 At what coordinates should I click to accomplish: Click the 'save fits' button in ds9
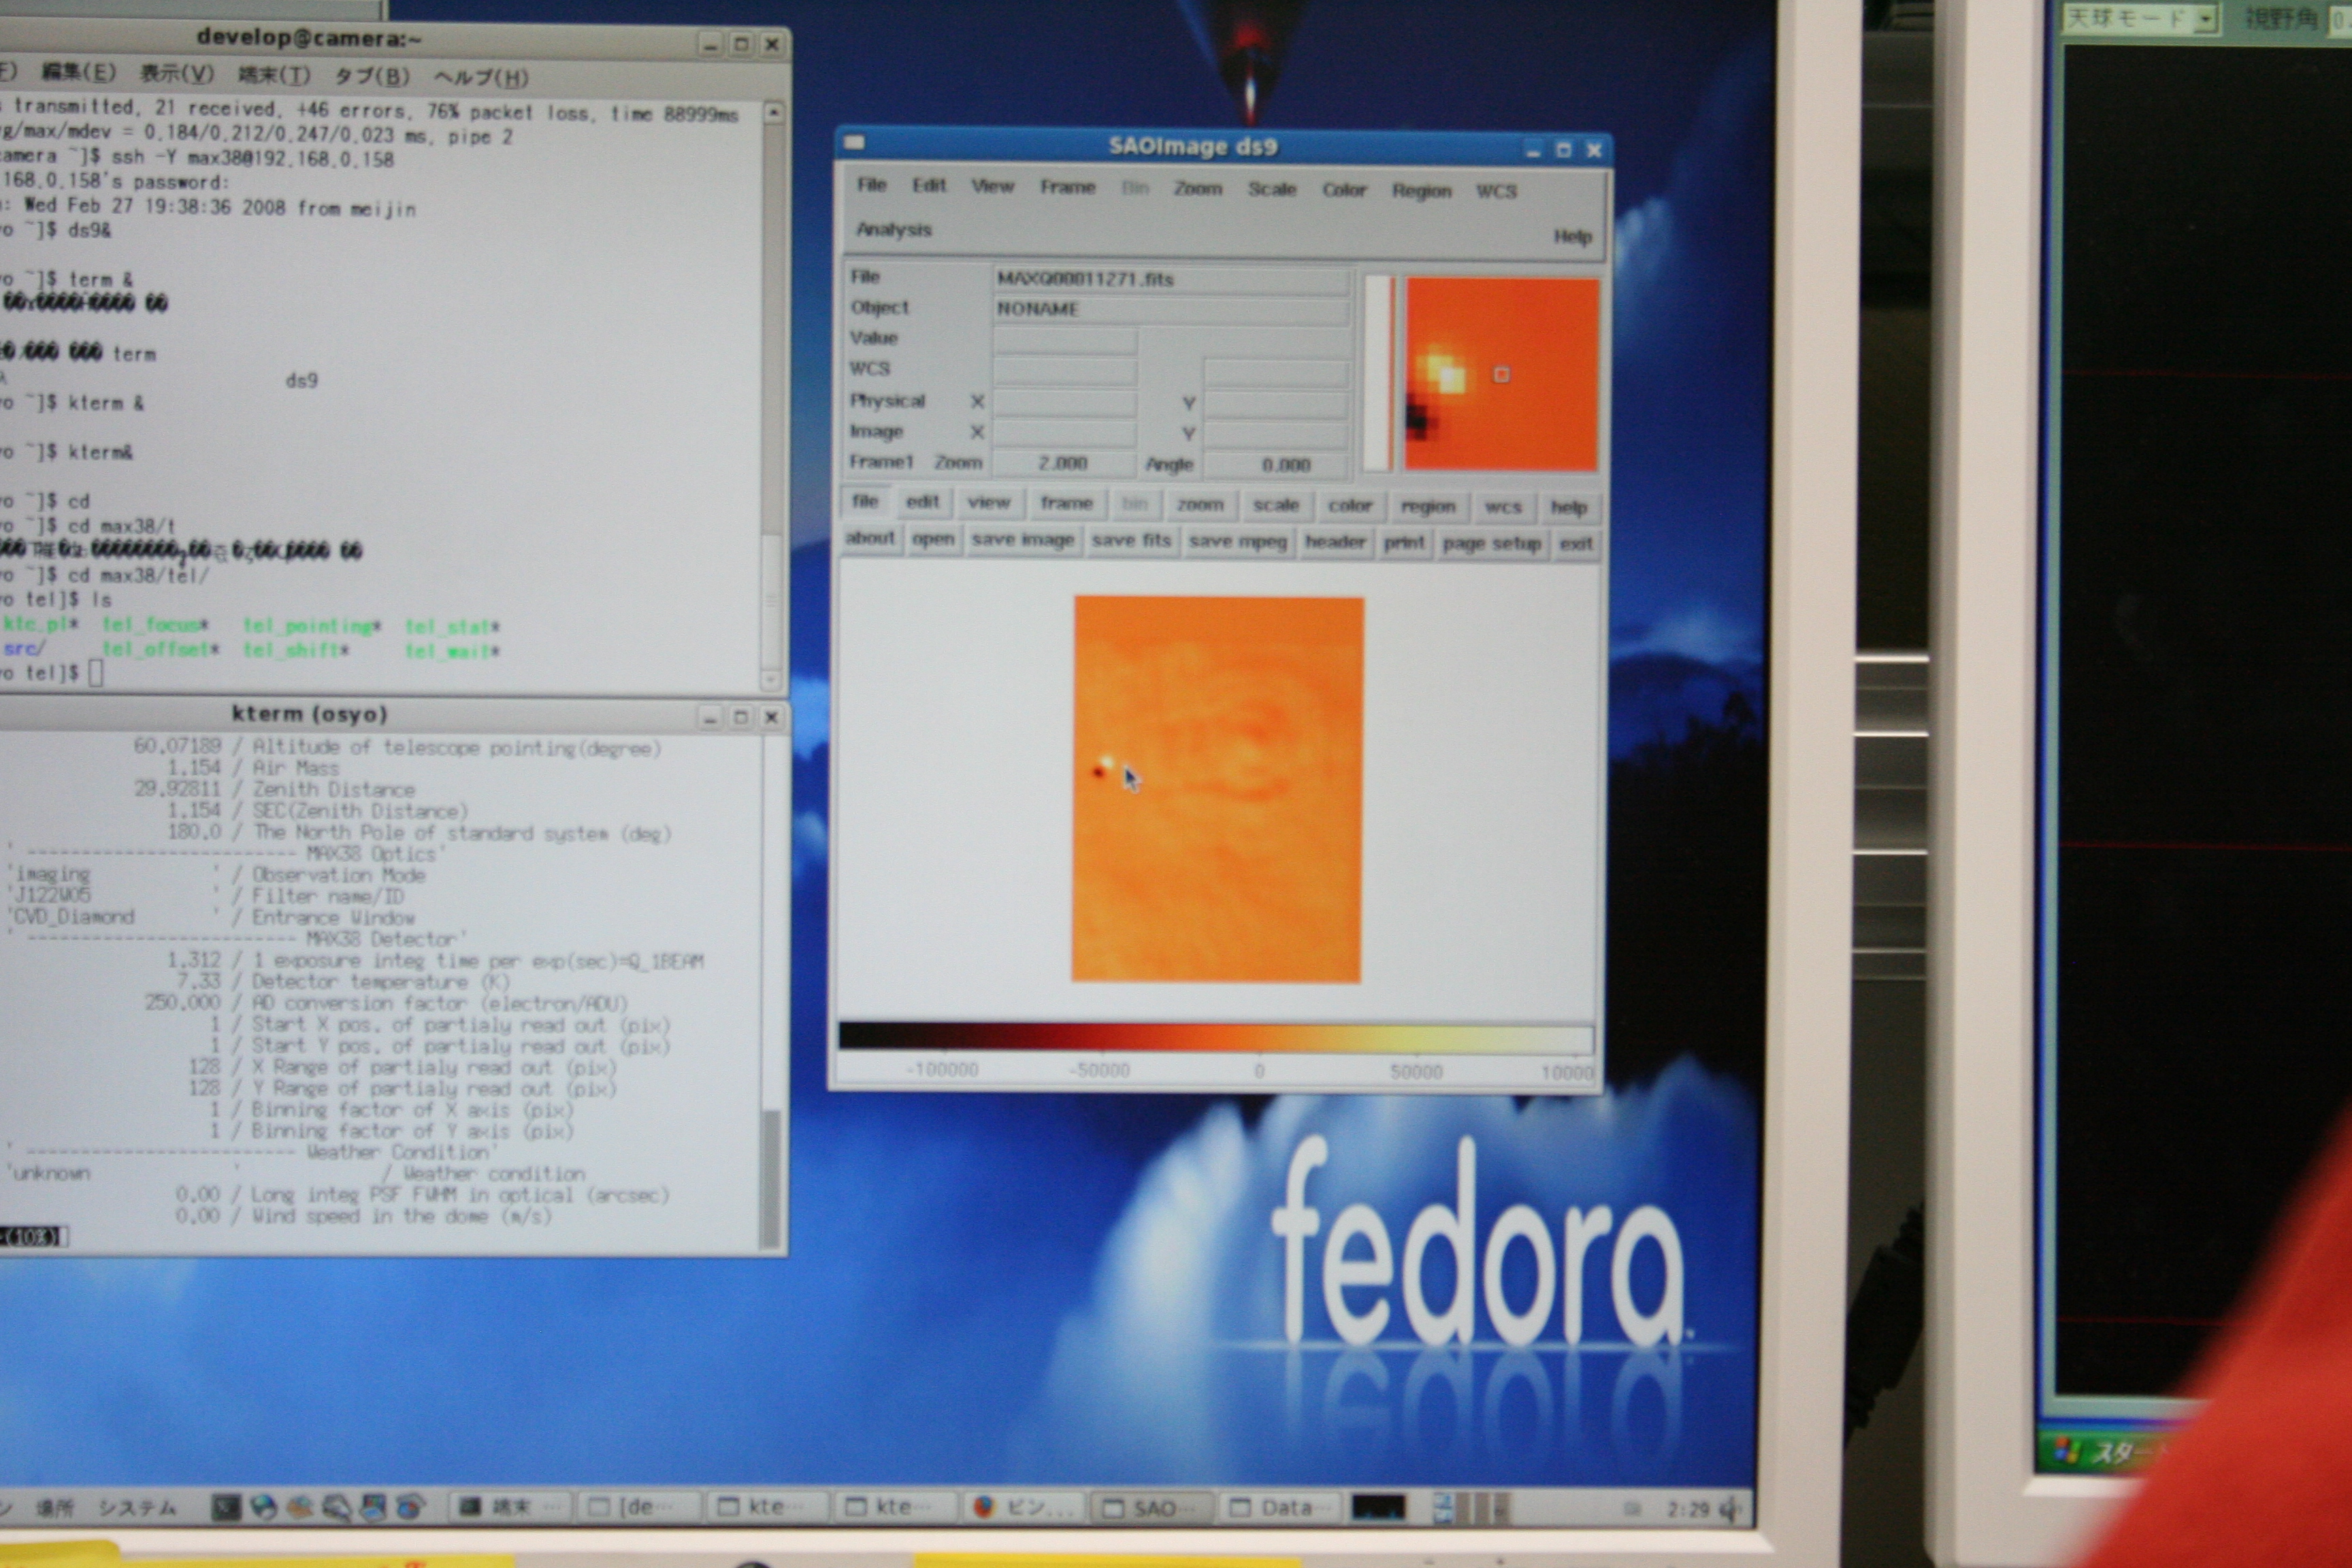coord(1131,541)
